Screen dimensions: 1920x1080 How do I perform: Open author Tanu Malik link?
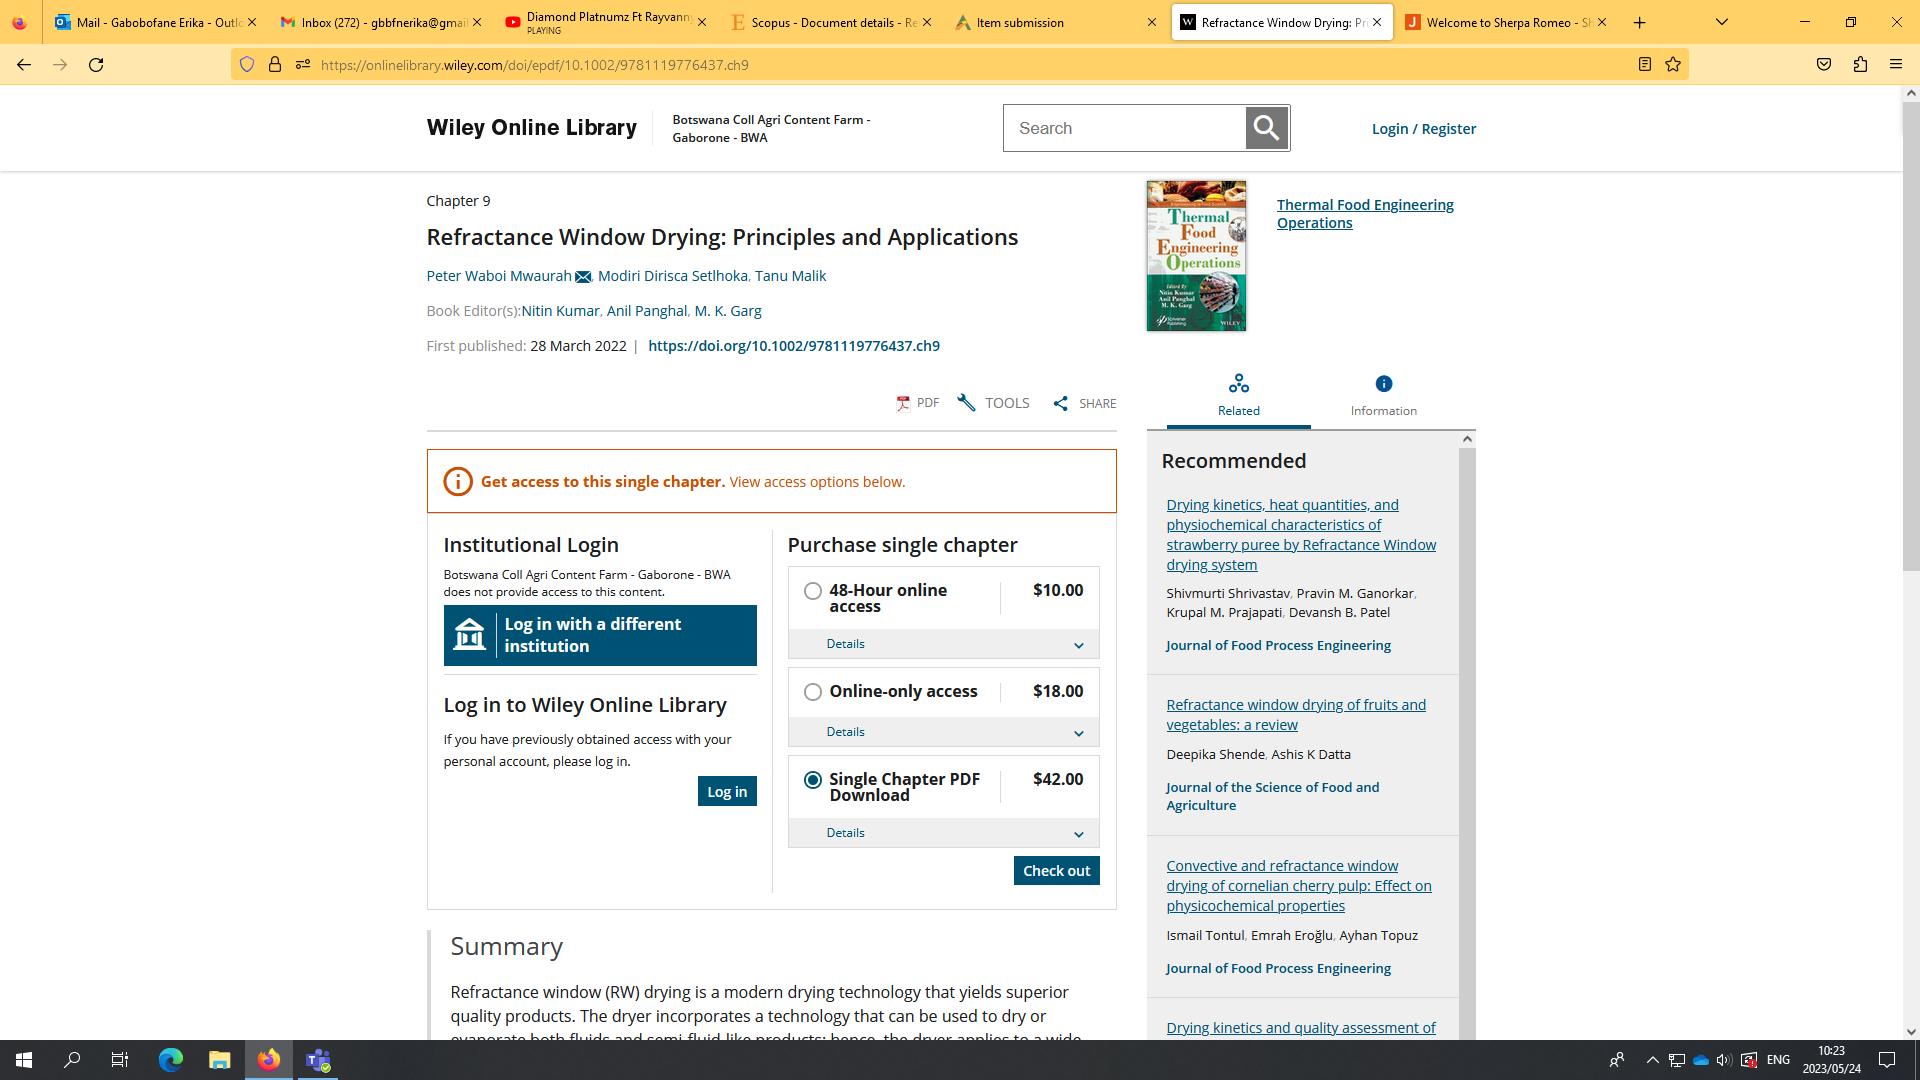790,276
